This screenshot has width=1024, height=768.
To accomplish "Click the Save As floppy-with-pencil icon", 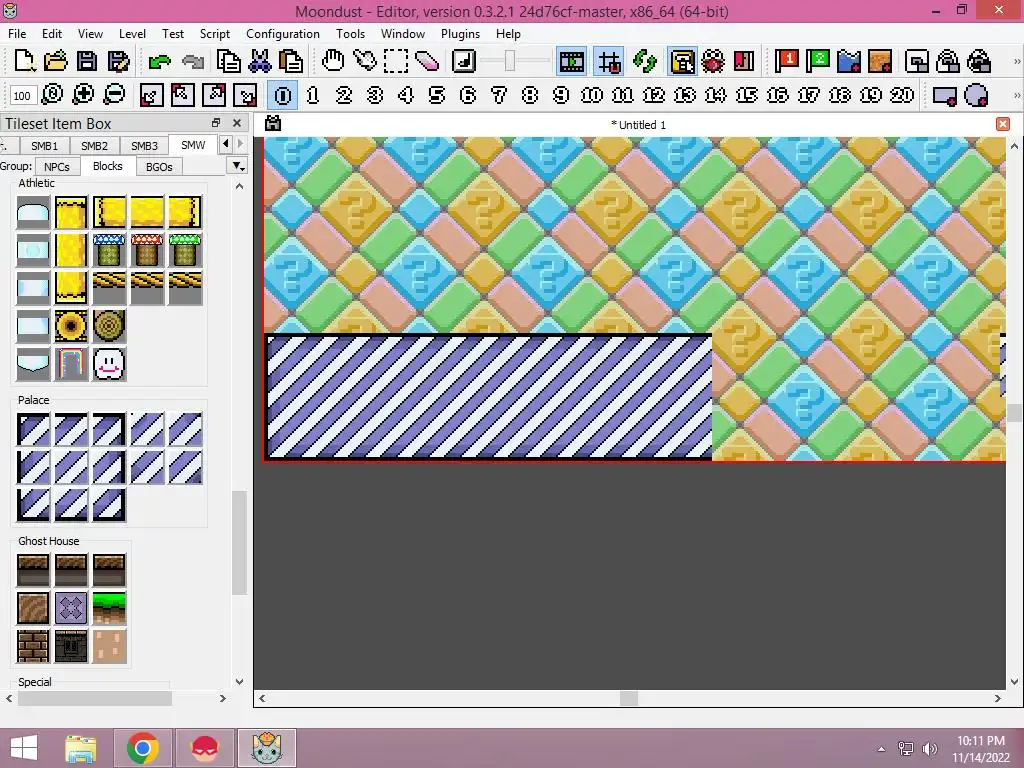I will tap(118, 61).
